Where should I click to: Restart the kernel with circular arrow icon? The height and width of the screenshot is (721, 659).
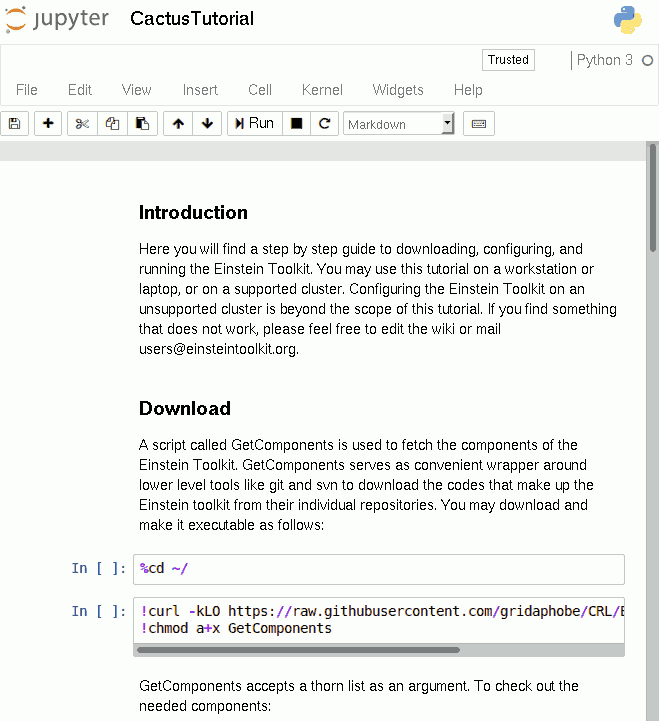[323, 123]
